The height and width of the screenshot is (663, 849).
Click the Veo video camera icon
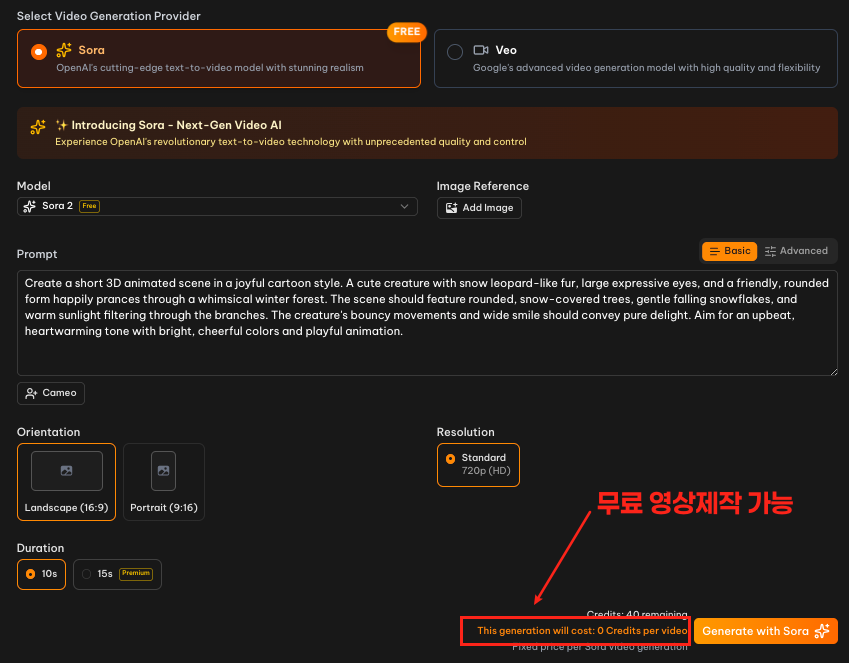point(481,50)
